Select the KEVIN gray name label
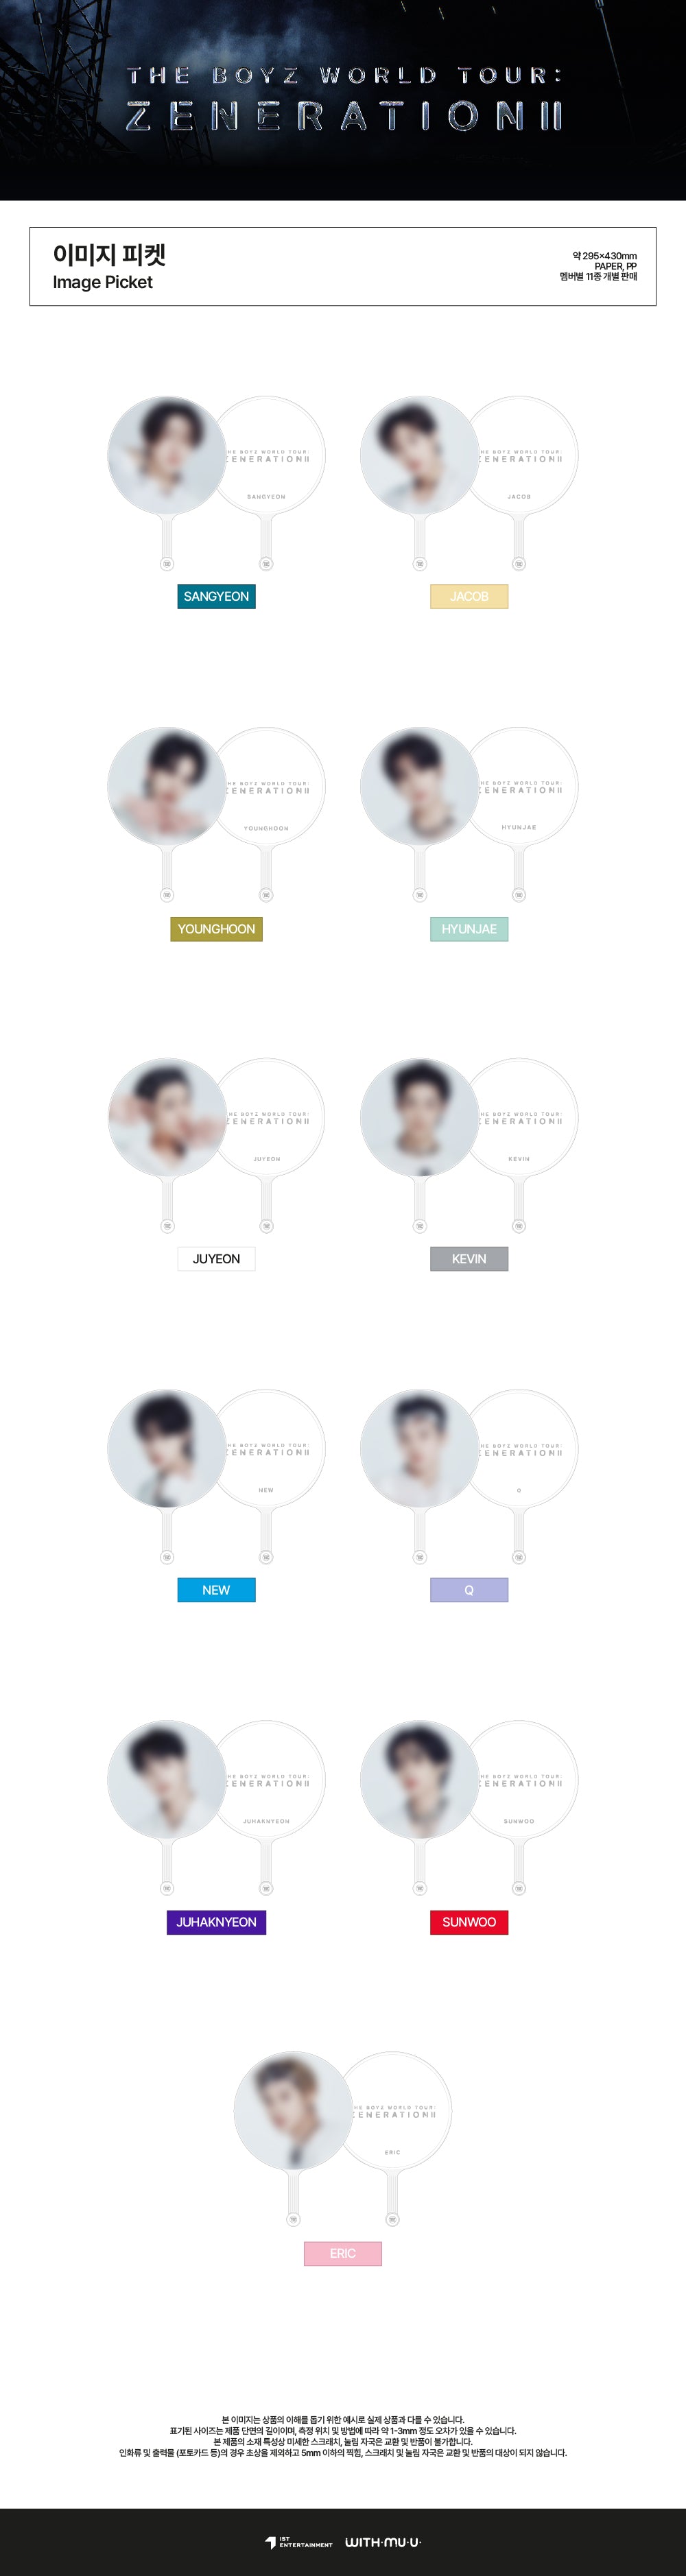686x2576 pixels. [x=469, y=1259]
